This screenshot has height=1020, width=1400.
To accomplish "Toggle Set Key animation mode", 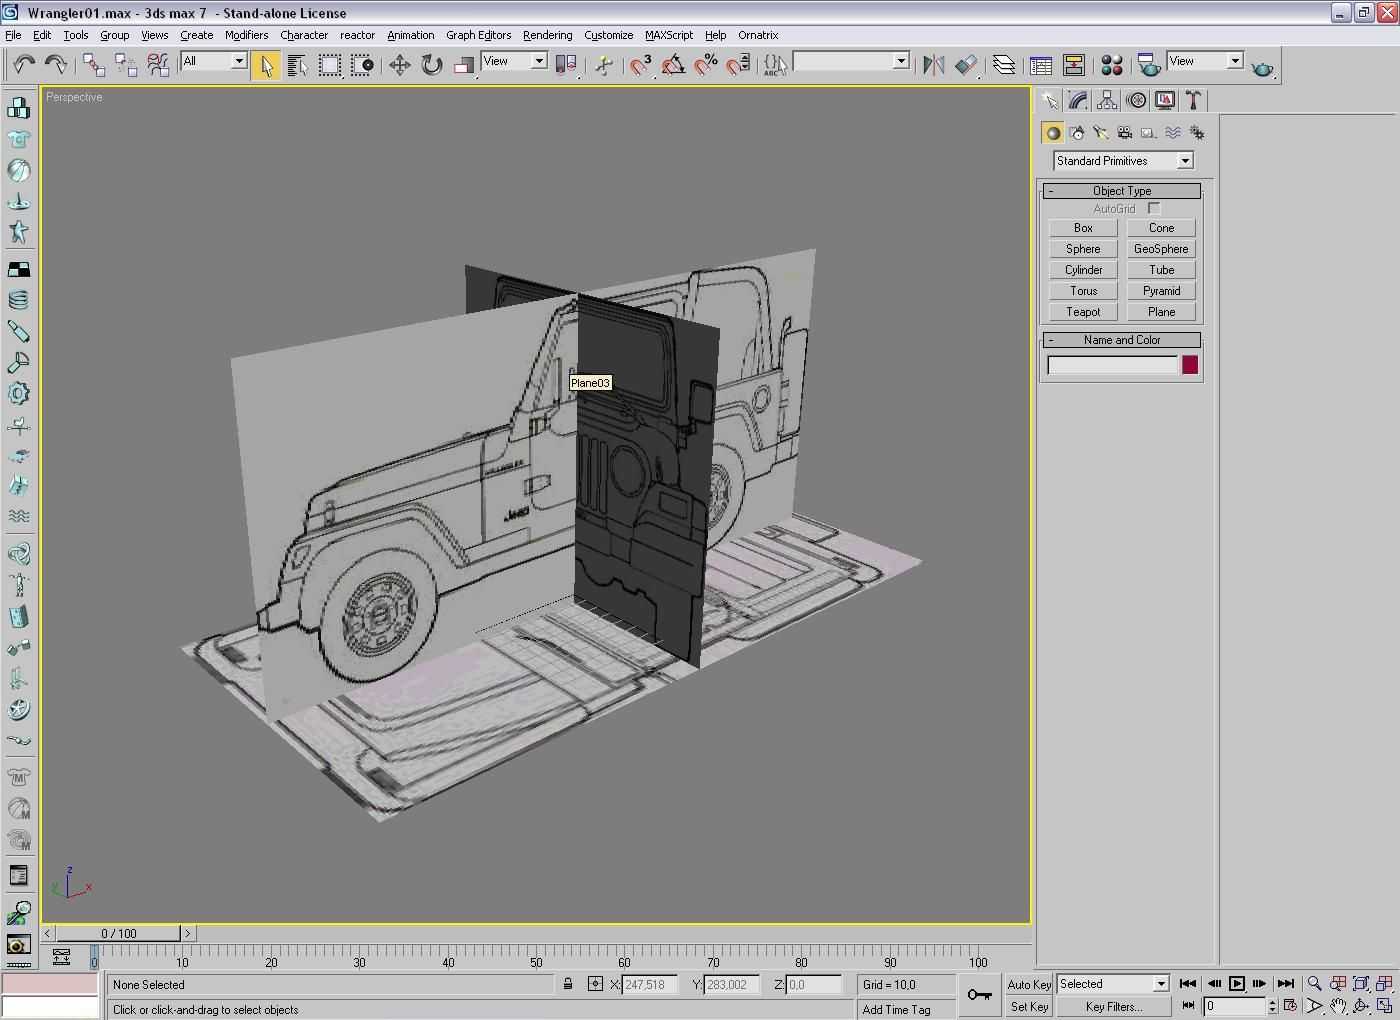I will (1029, 1007).
